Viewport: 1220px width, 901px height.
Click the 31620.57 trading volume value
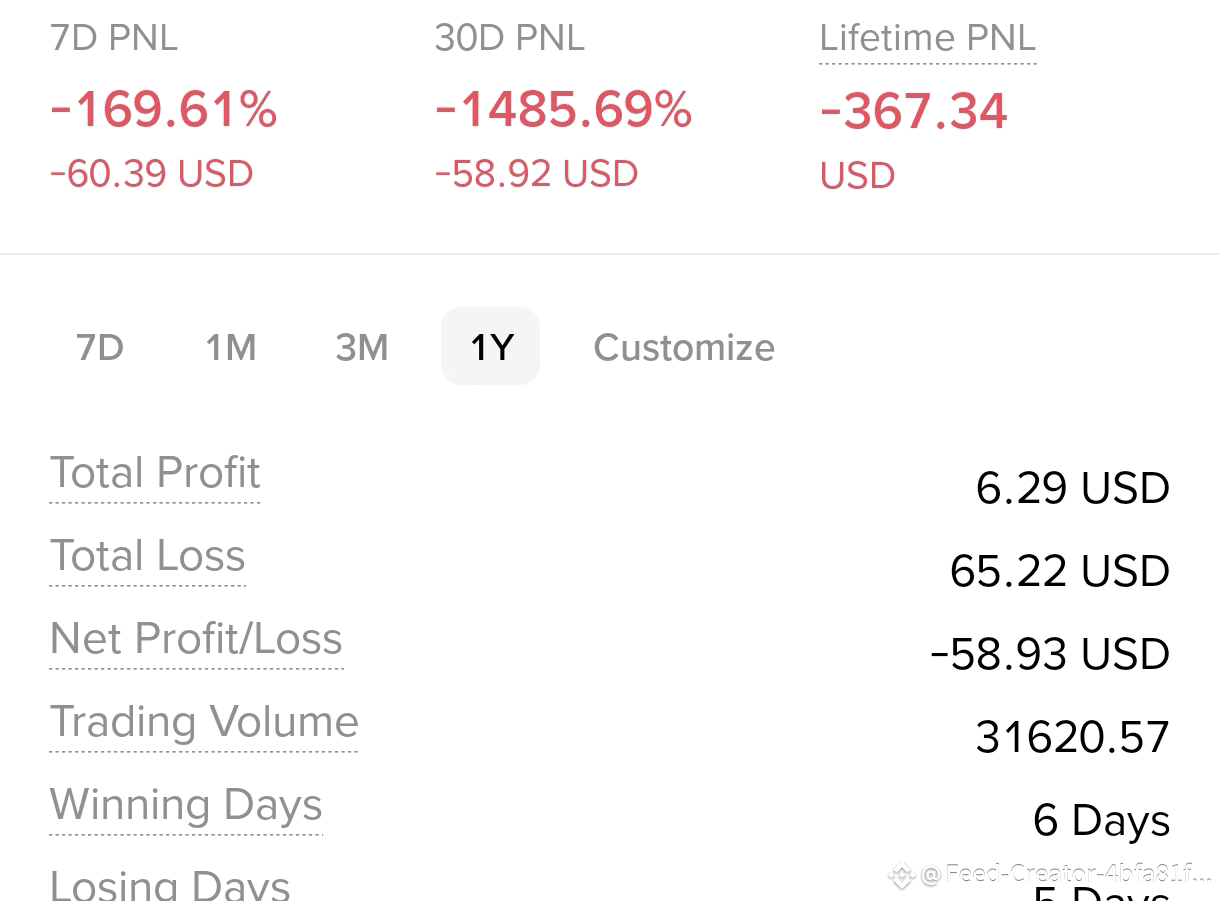[1072, 737]
